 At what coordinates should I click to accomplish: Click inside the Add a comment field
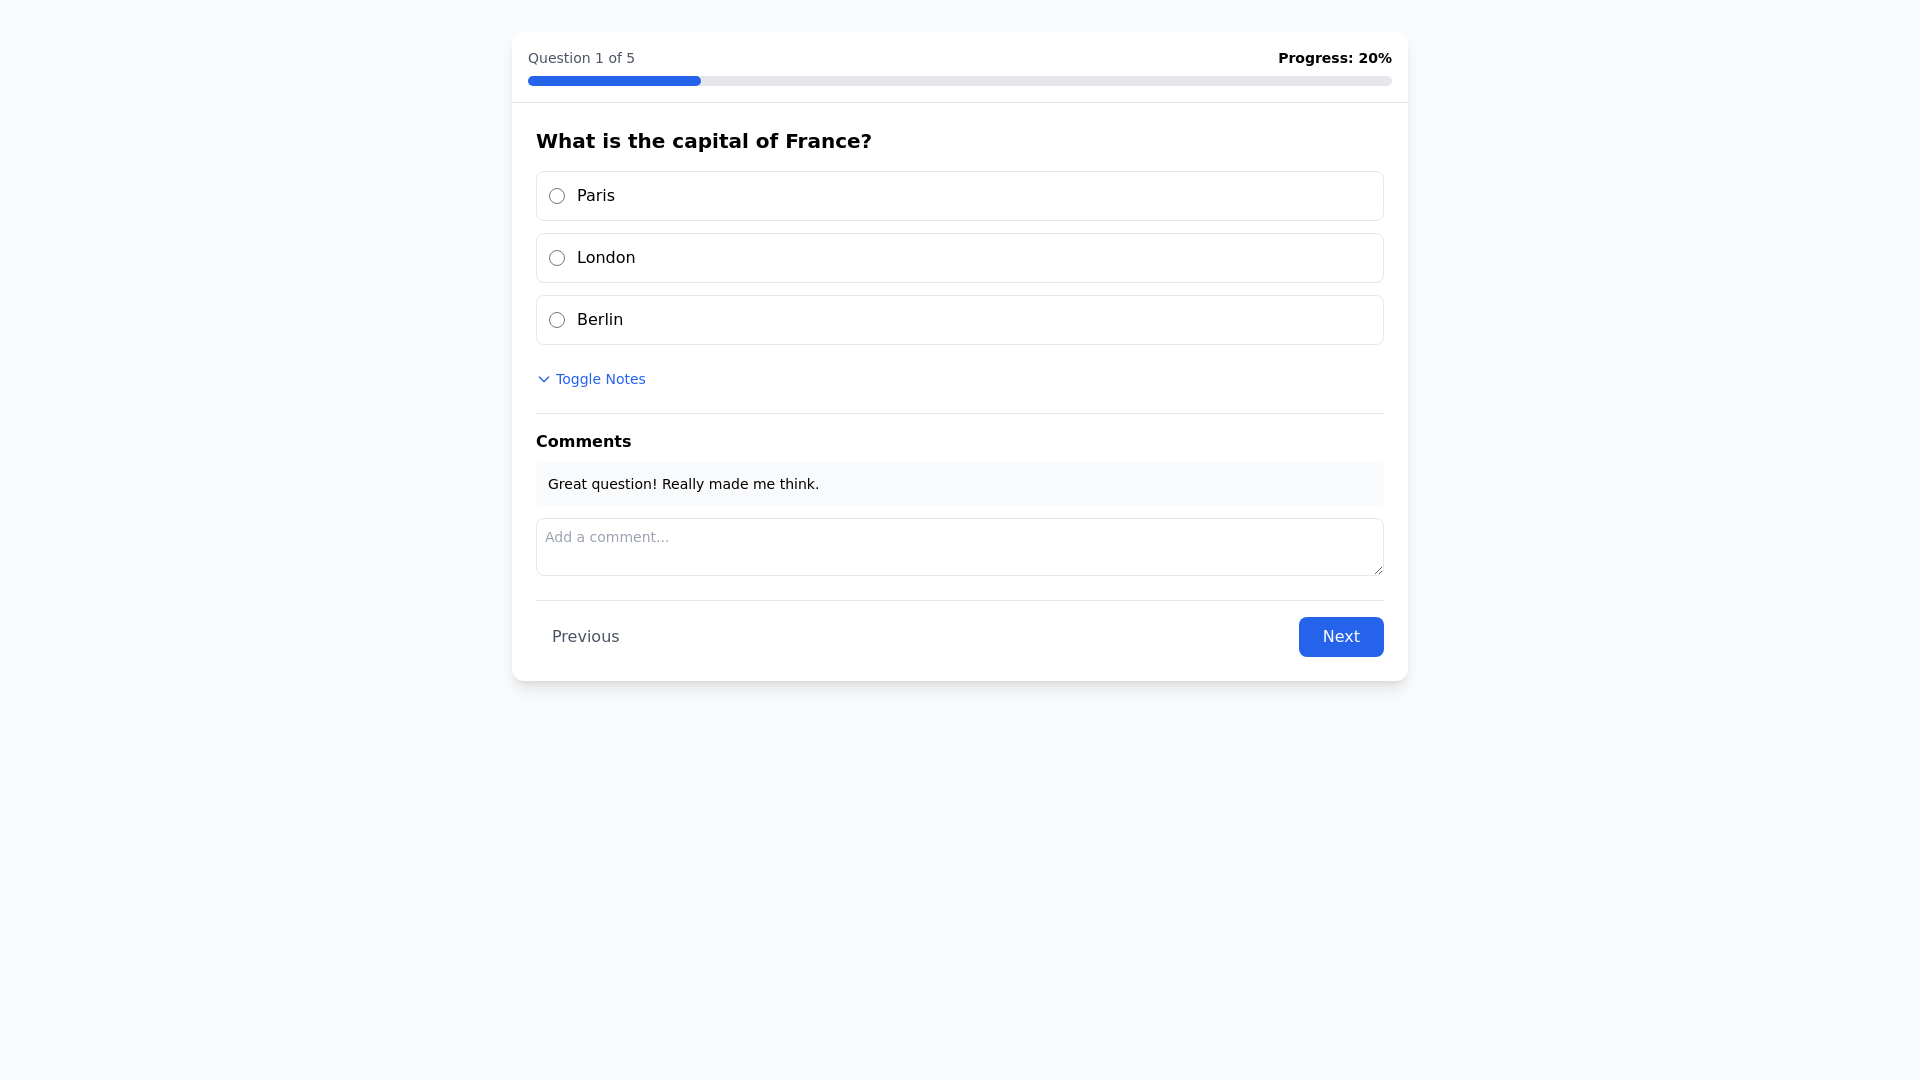[959, 546]
